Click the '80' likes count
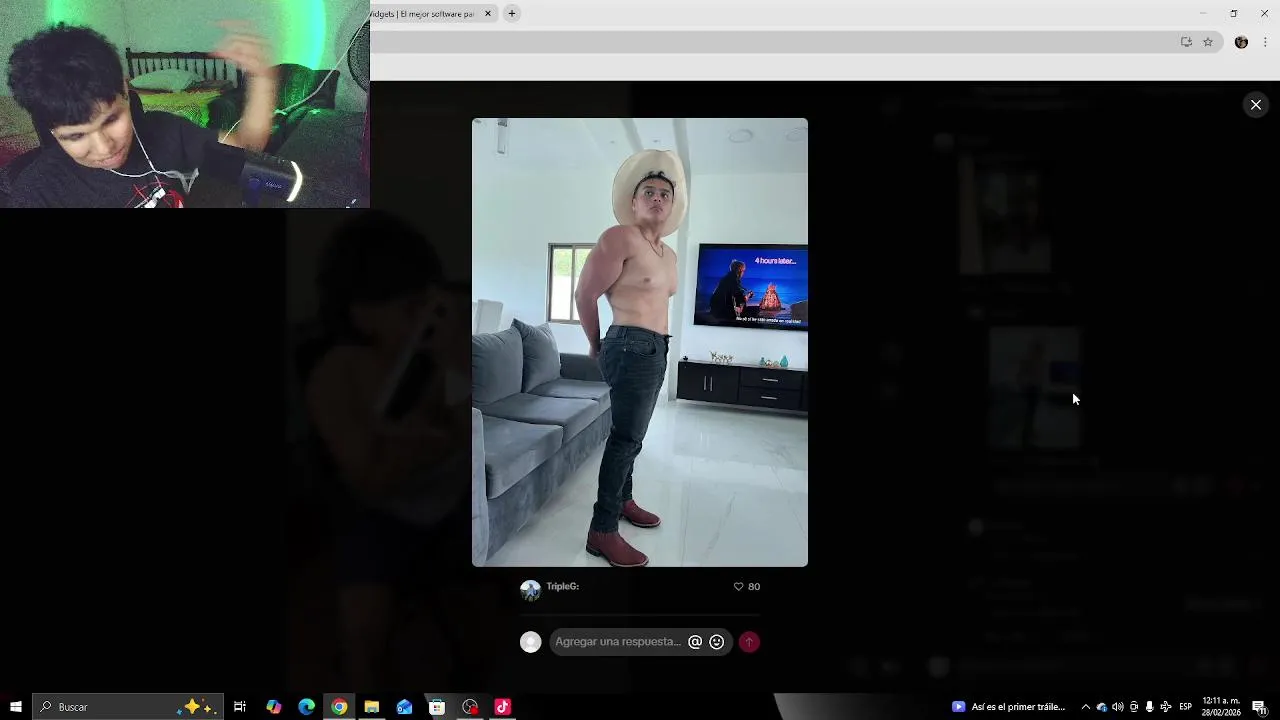The image size is (1280, 720). [754, 587]
